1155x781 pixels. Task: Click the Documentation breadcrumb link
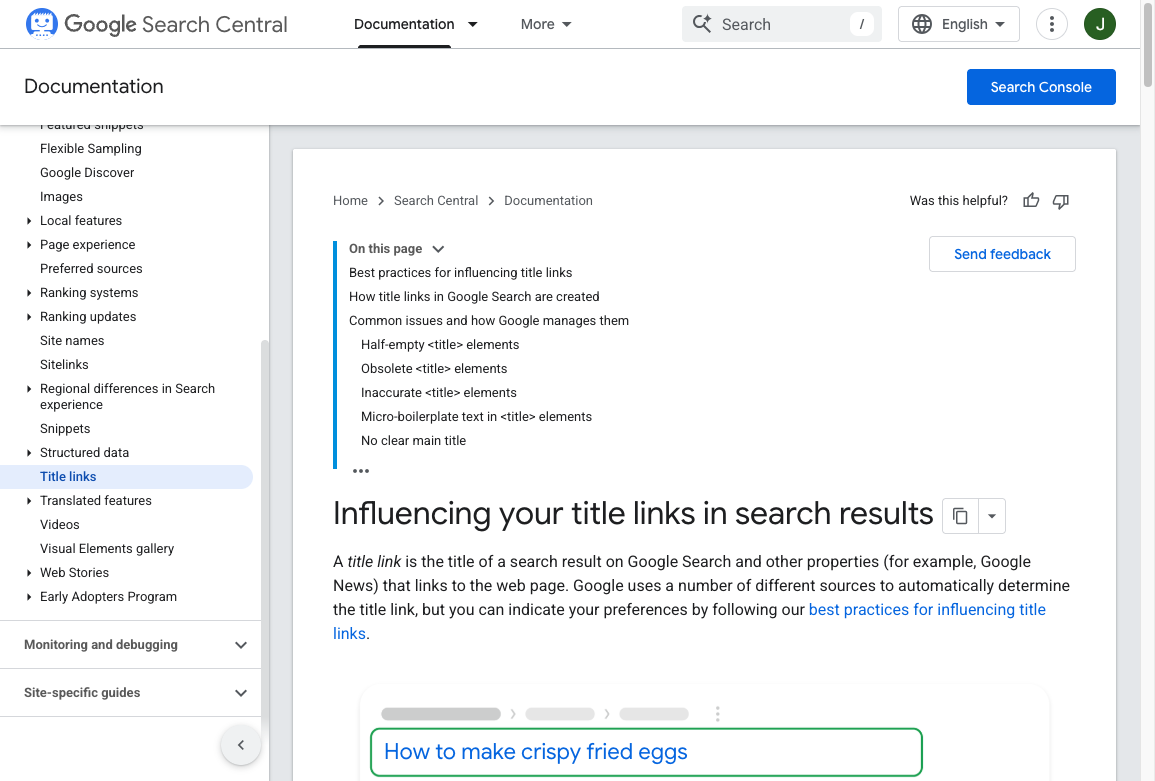pyautogui.click(x=548, y=200)
